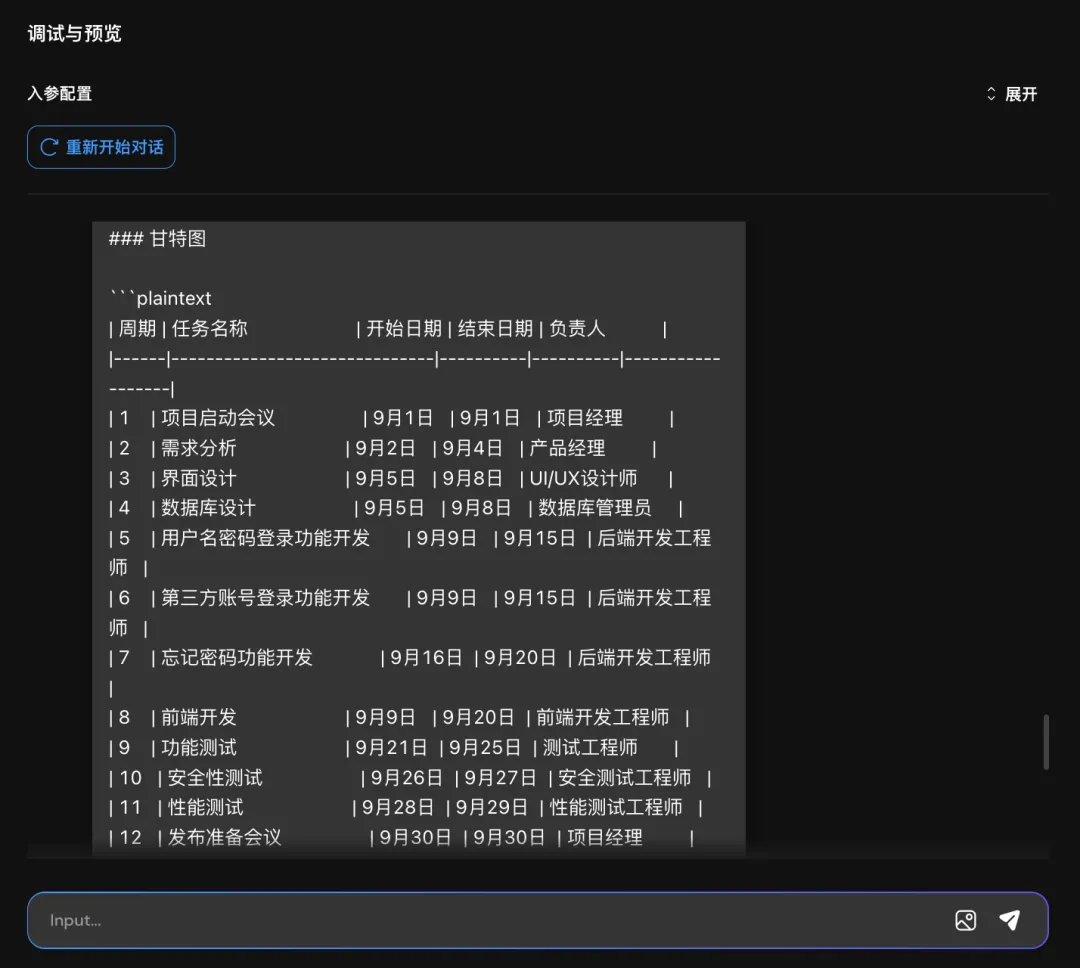
Task: Click the 9月21日 start date
Action: pos(391,748)
